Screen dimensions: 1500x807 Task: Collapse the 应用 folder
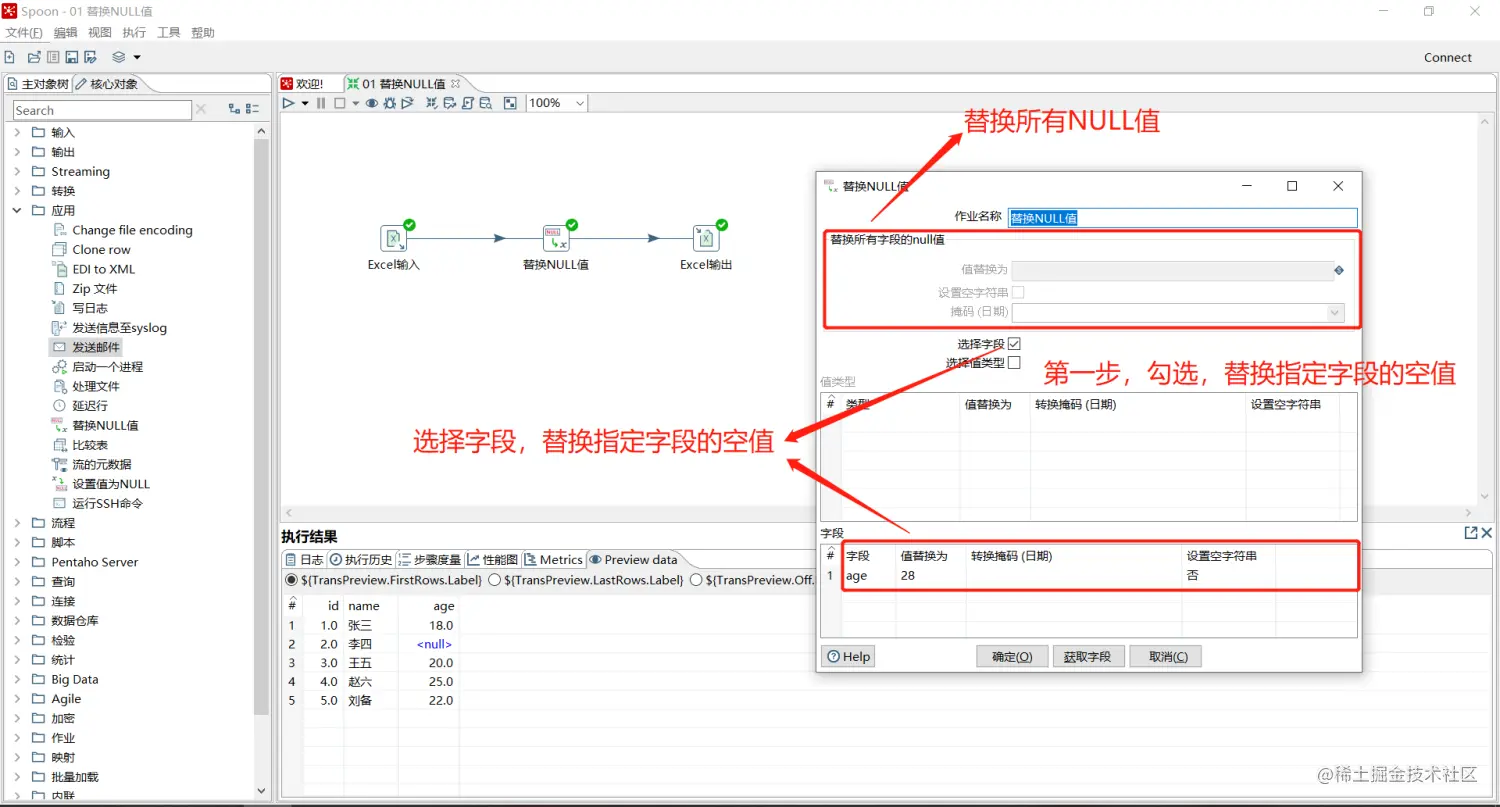tap(17, 210)
